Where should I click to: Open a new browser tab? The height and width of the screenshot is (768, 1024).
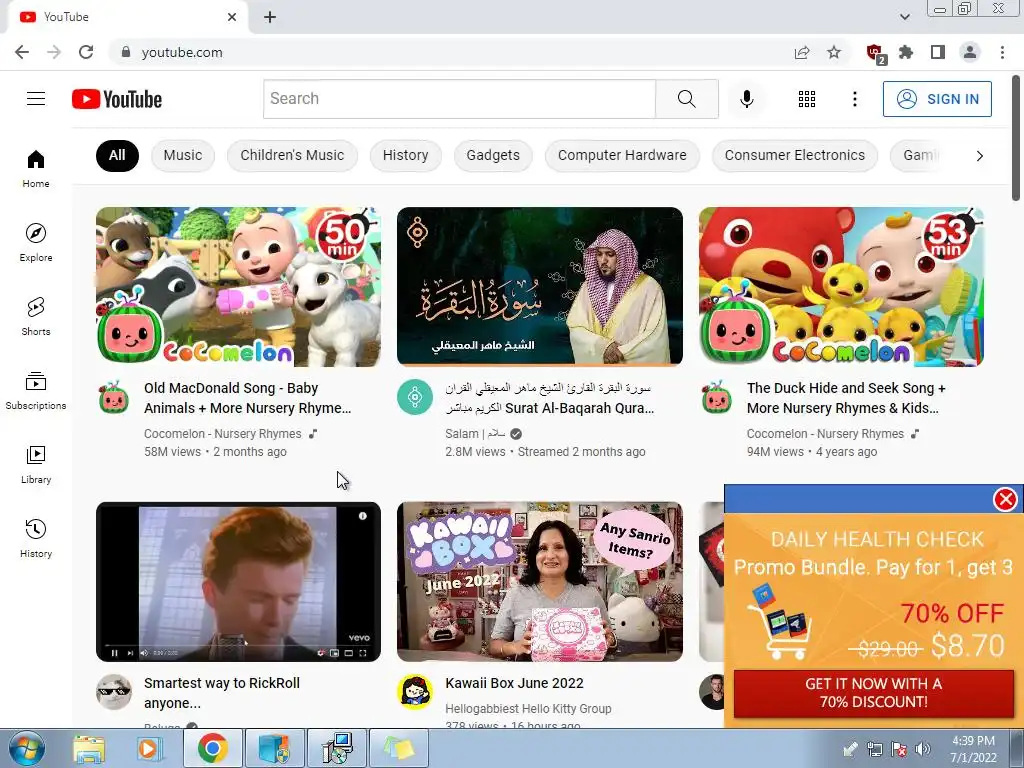click(x=270, y=17)
